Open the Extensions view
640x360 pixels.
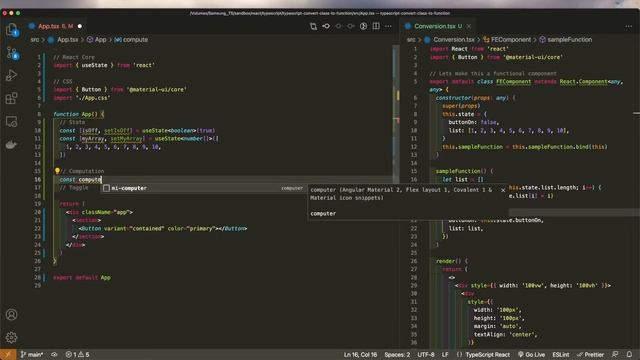pyautogui.click(x=11, y=98)
